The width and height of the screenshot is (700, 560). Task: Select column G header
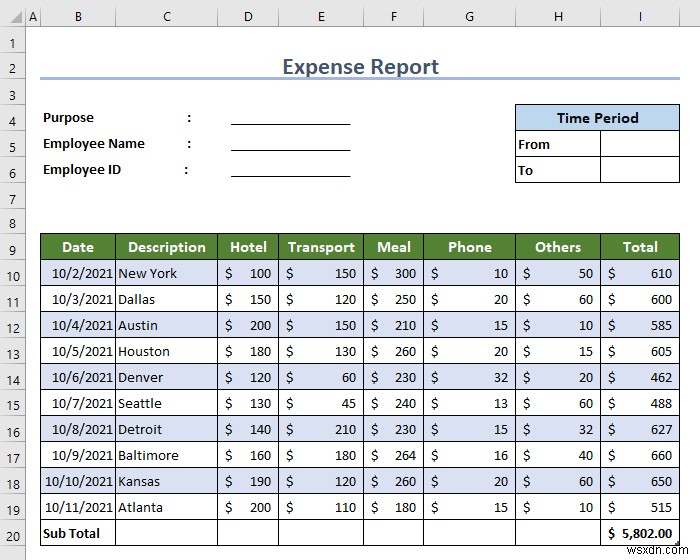point(469,17)
